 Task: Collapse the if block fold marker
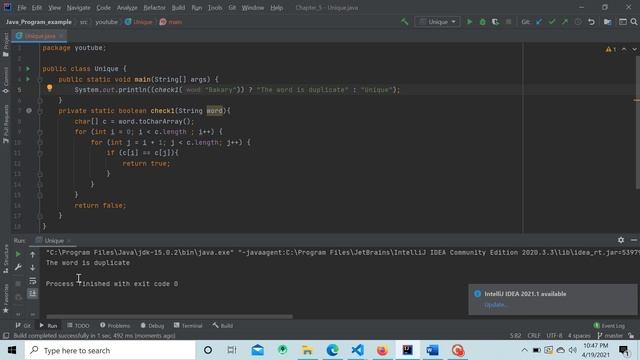coord(40,153)
